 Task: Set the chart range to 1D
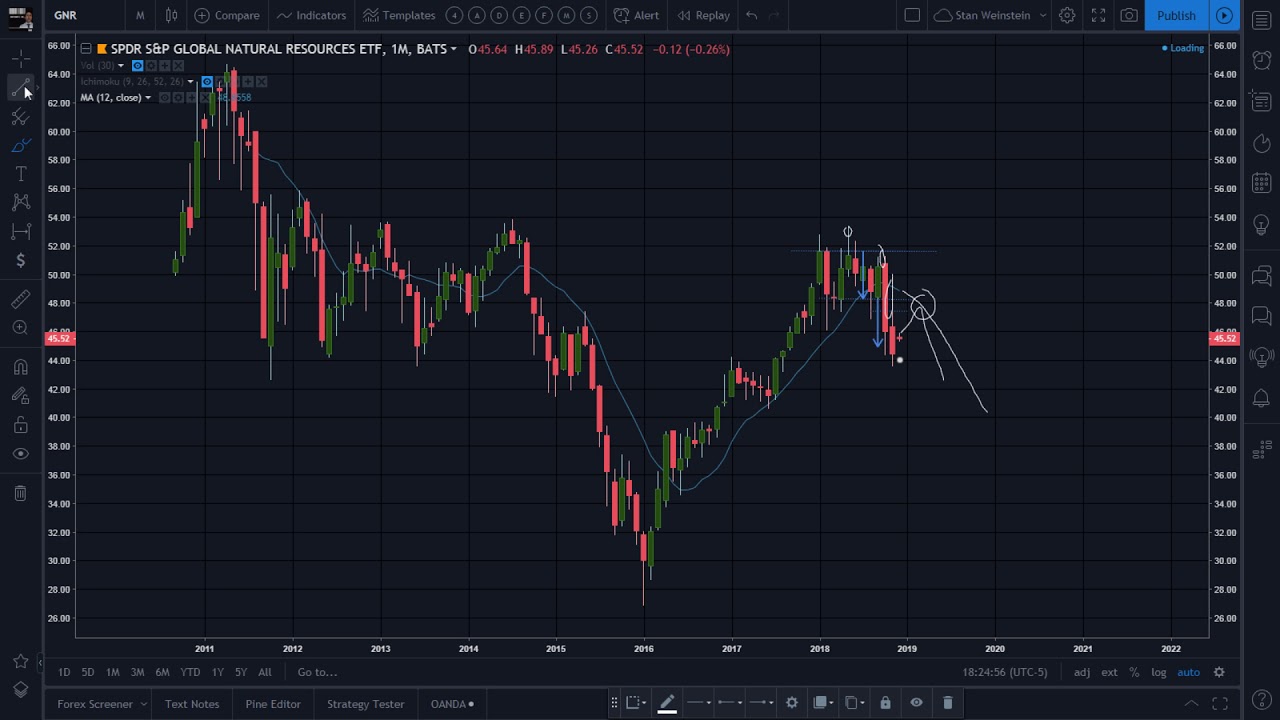click(64, 672)
